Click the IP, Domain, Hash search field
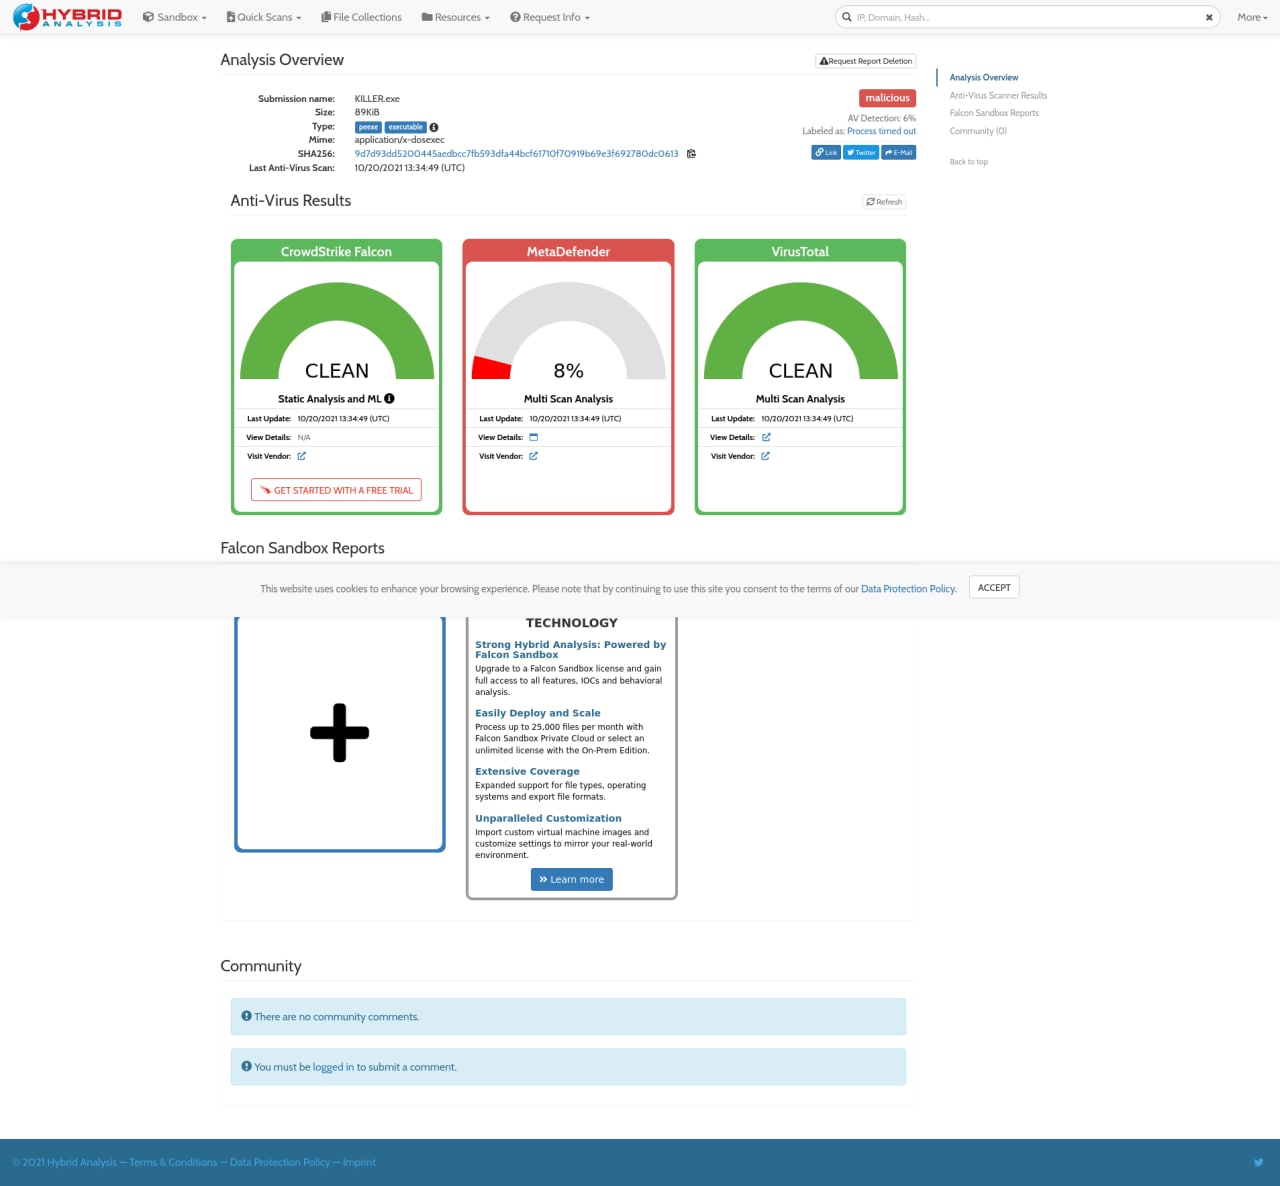The image size is (1280, 1186). click(1027, 17)
